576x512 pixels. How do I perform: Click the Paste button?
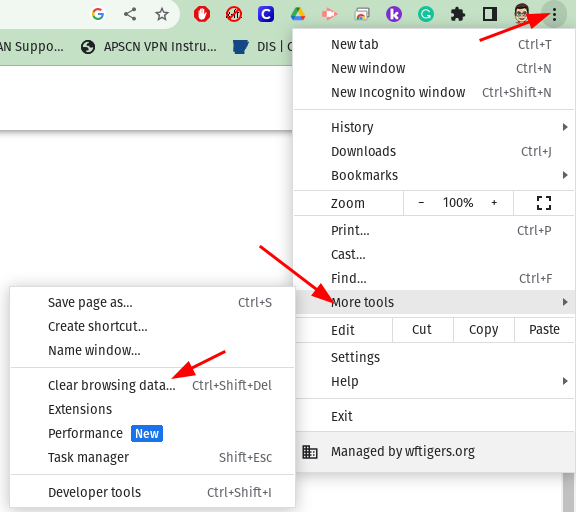[x=544, y=330]
